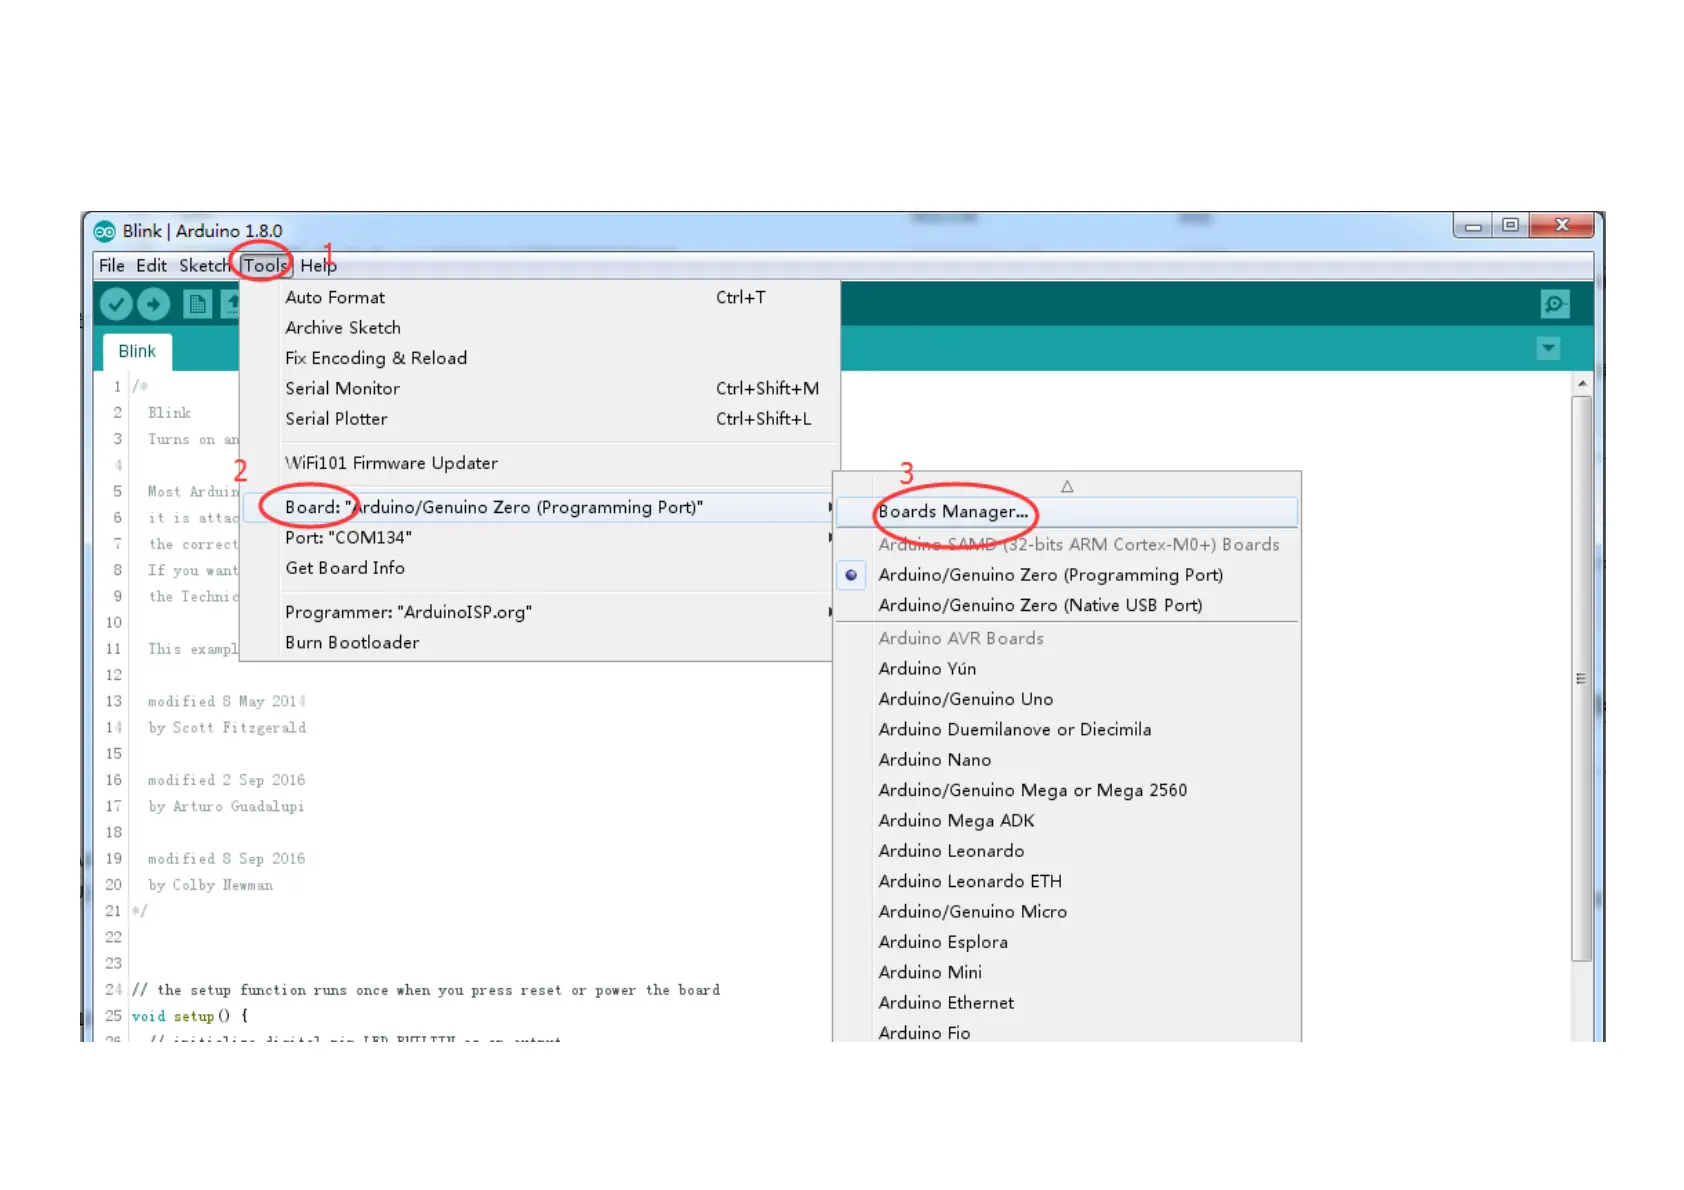
Task: Click the 'modified 2 Sep 2016' comment line
Action: [227, 780]
